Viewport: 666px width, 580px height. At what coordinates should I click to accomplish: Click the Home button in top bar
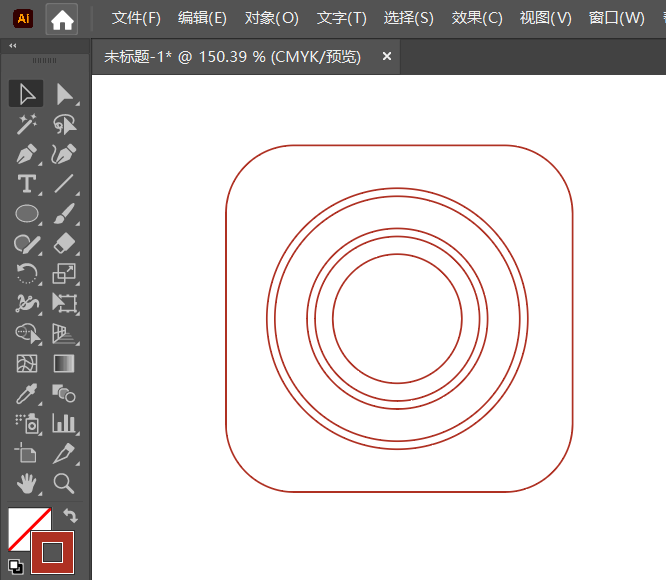62,19
